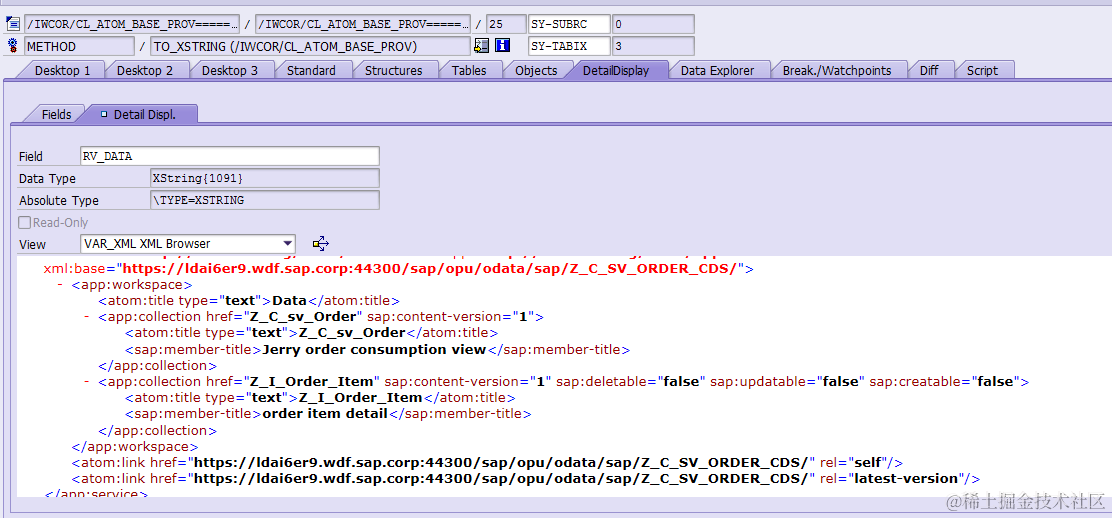Click the SY-SUBRC value 0 field
Image resolution: width=1112 pixels, height=518 pixels.
point(653,24)
